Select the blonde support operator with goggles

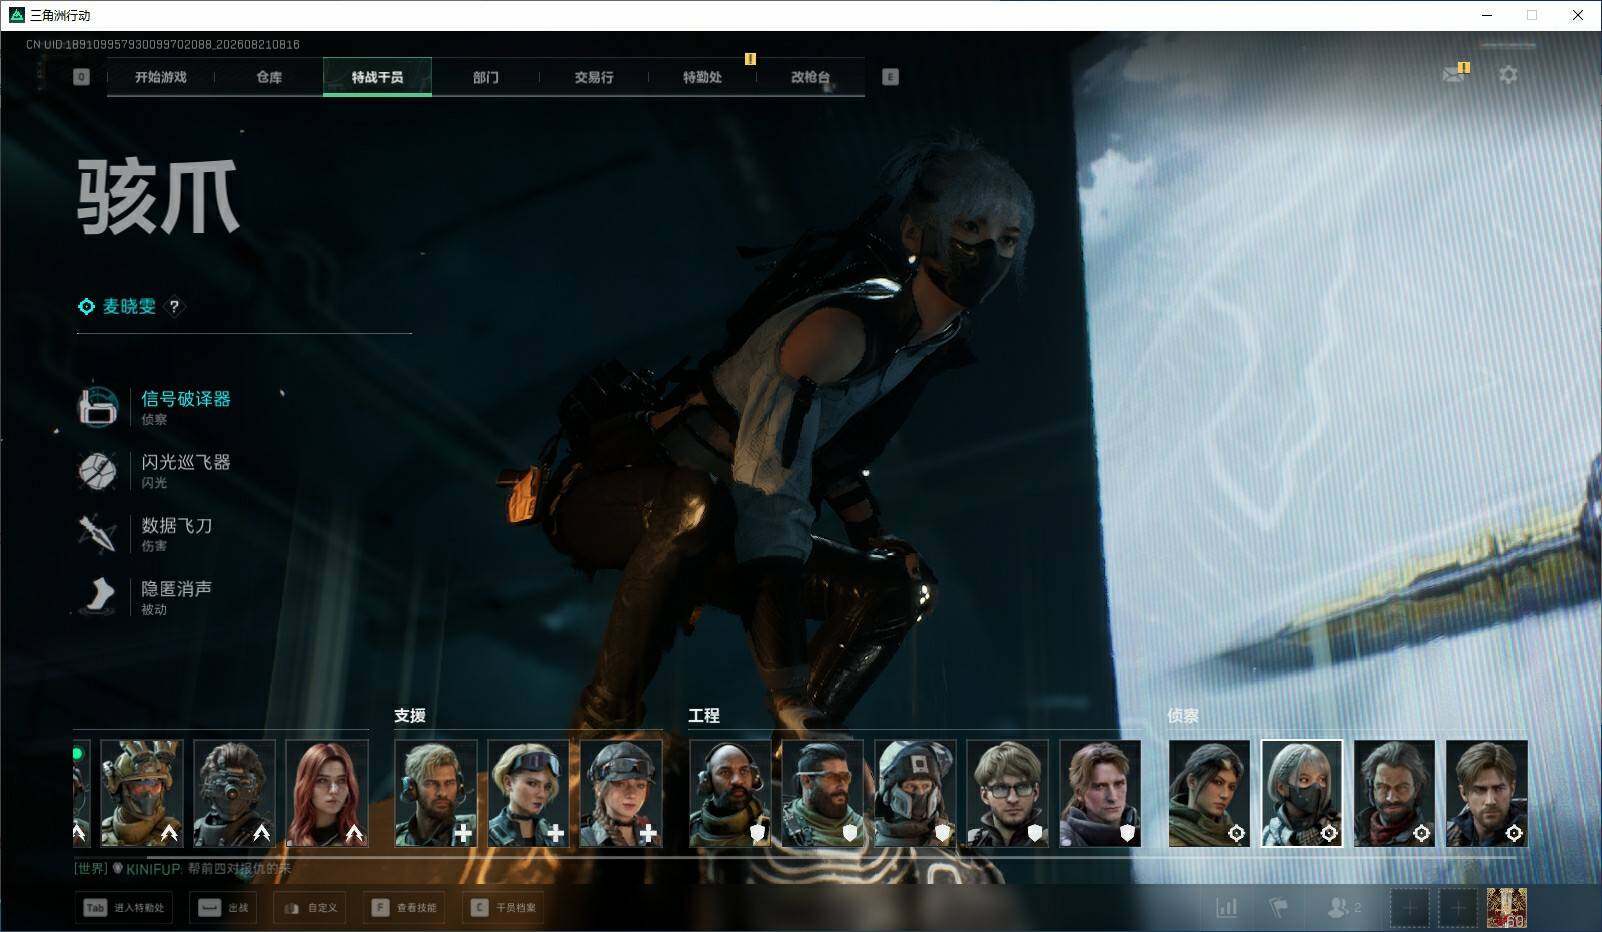(x=528, y=793)
